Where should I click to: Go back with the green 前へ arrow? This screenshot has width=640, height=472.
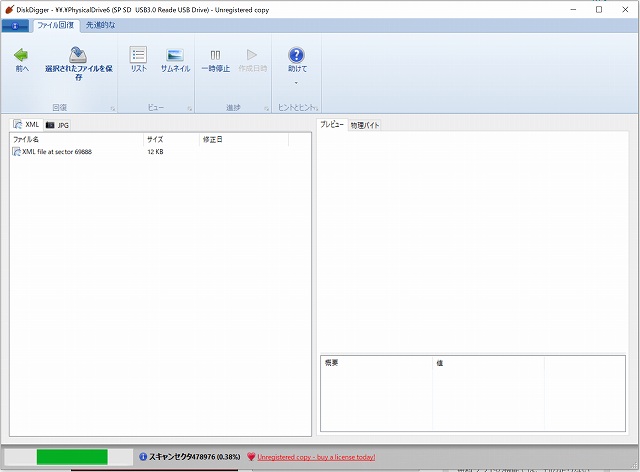tap(21, 59)
